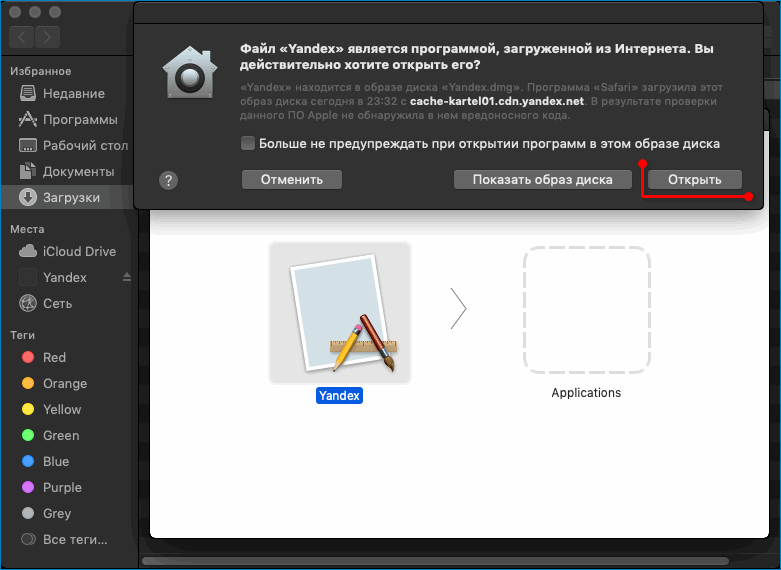
Task: Open Документы in the sidebar
Action: click(68, 171)
